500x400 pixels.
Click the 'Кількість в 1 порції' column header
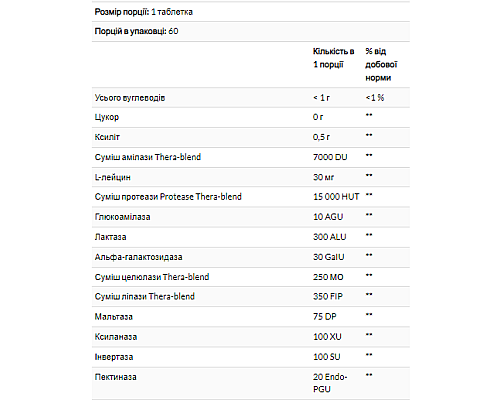[333, 58]
